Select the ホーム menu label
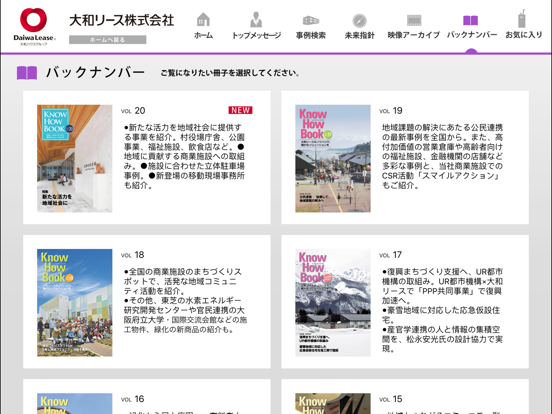The width and height of the screenshot is (552, 414). pos(203,35)
